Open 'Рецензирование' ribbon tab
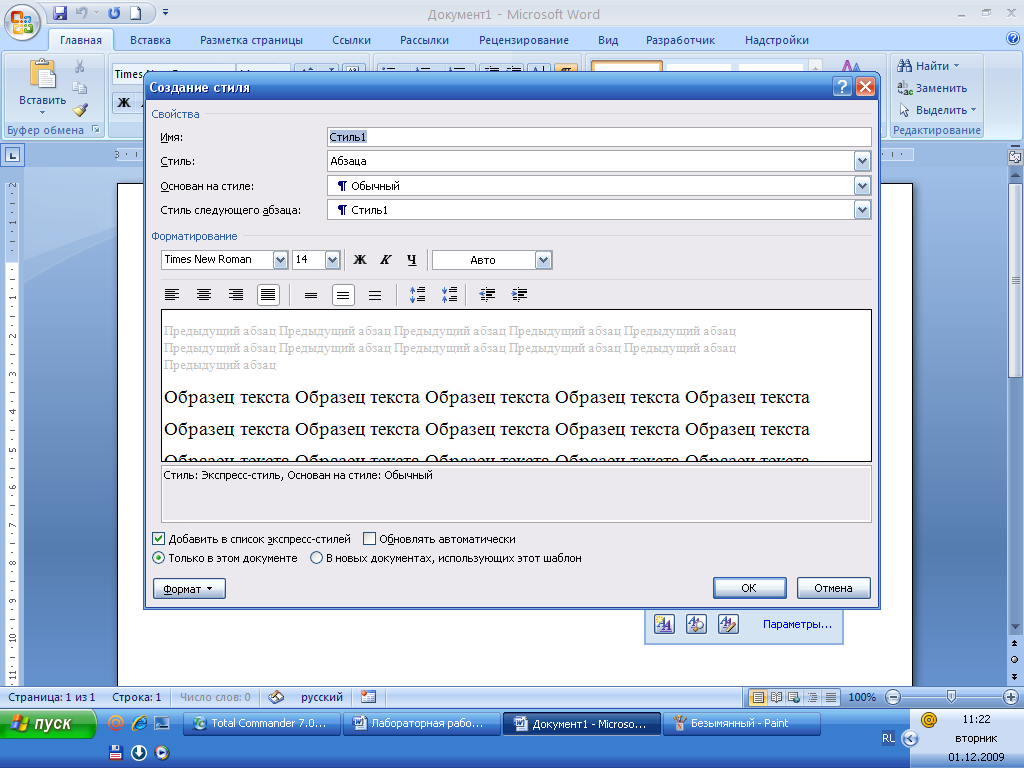1024x768 pixels. tap(524, 40)
